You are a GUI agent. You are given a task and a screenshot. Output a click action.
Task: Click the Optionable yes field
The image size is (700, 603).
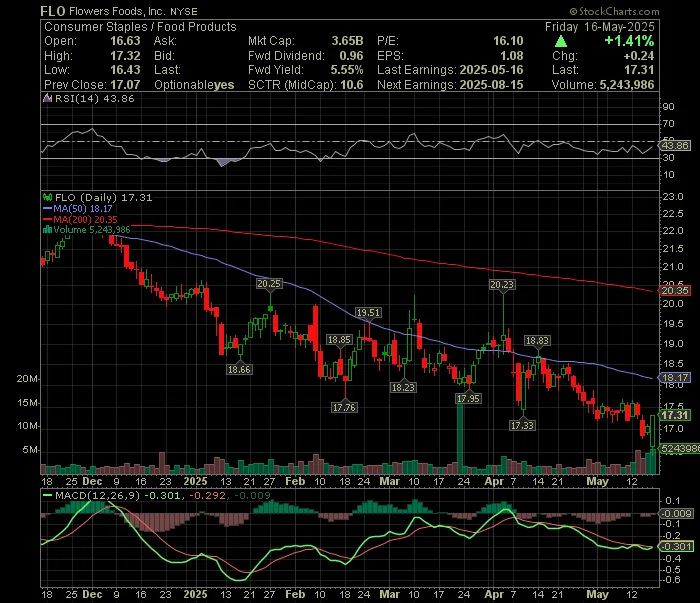(x=194, y=85)
